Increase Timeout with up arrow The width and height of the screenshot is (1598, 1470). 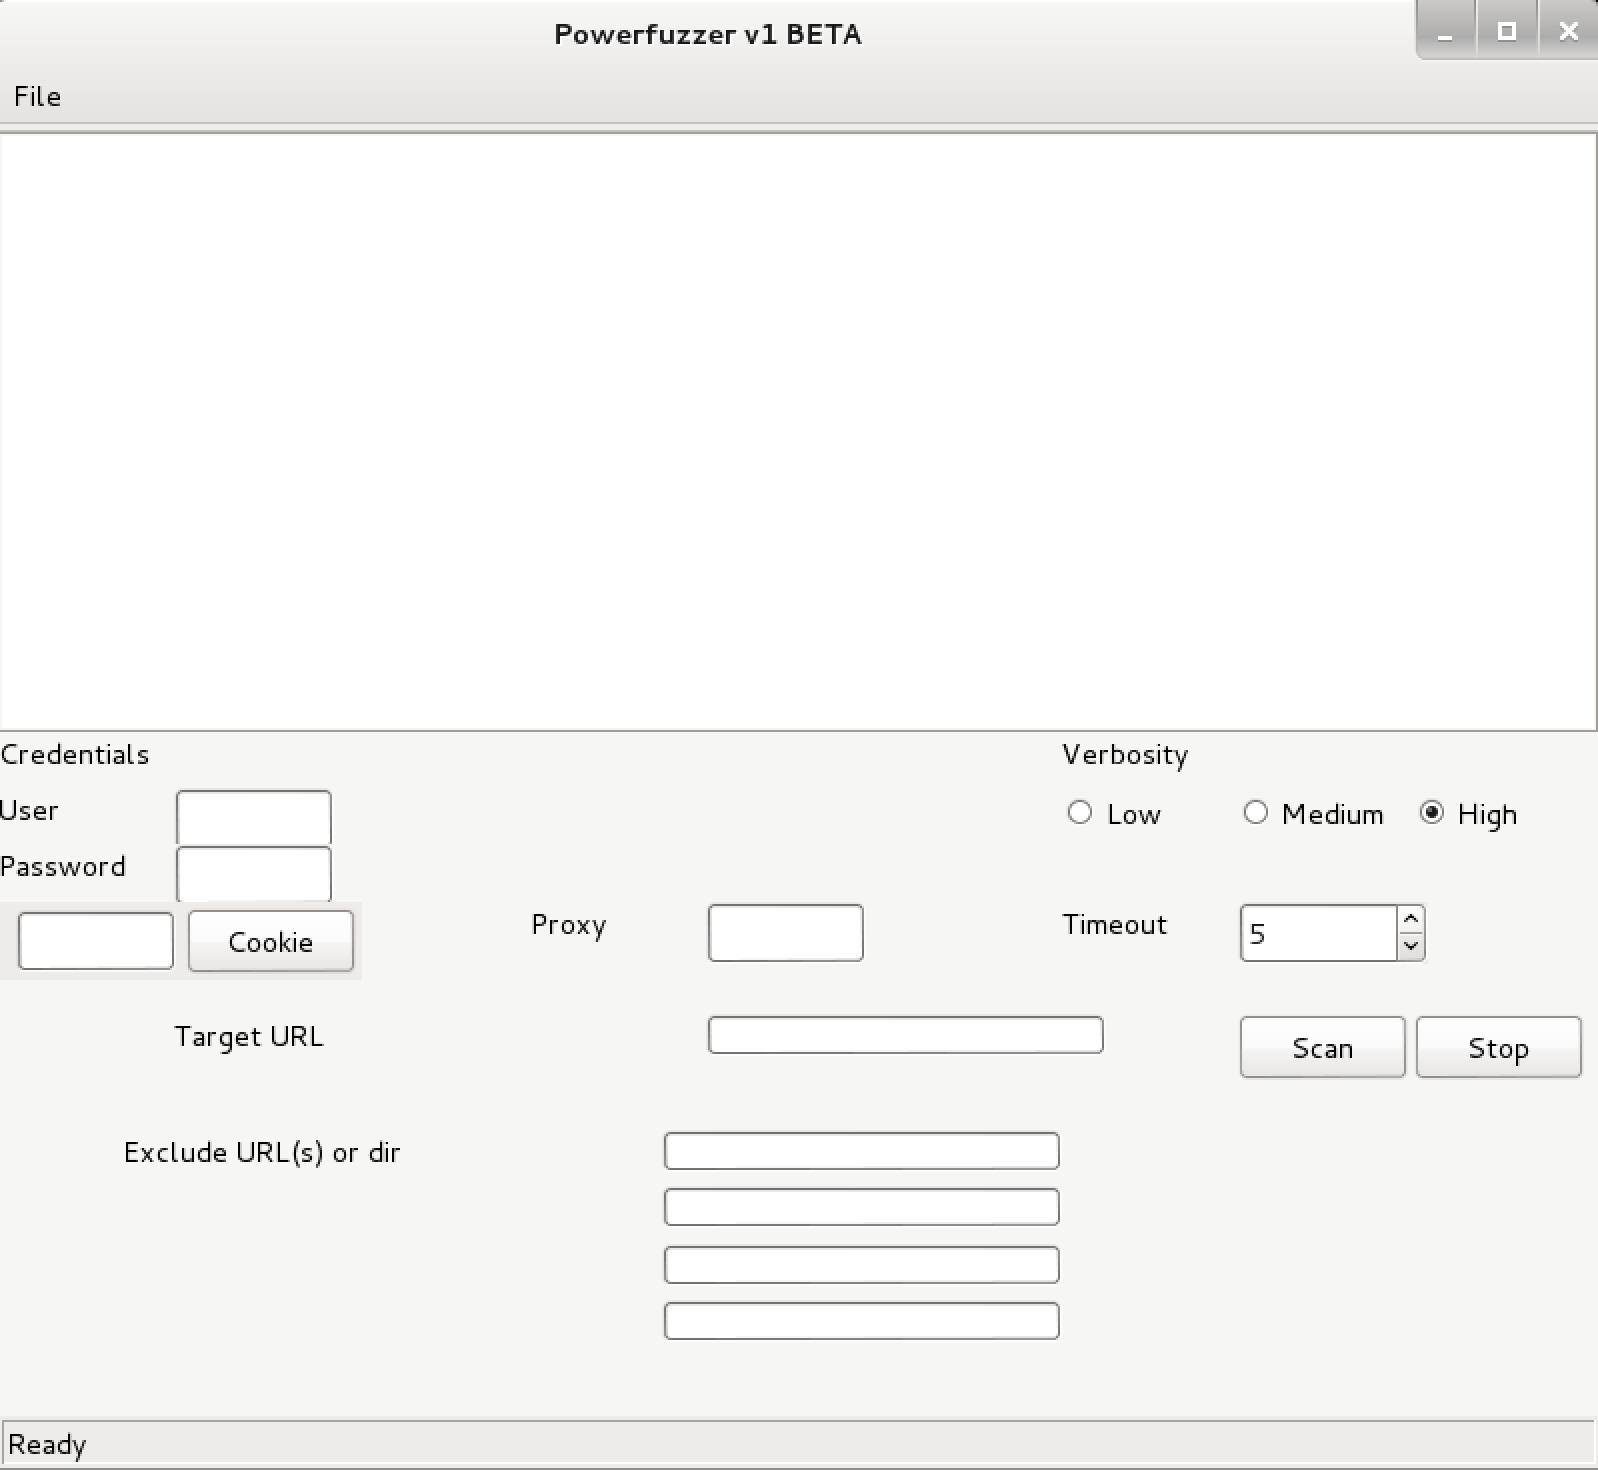point(1411,919)
